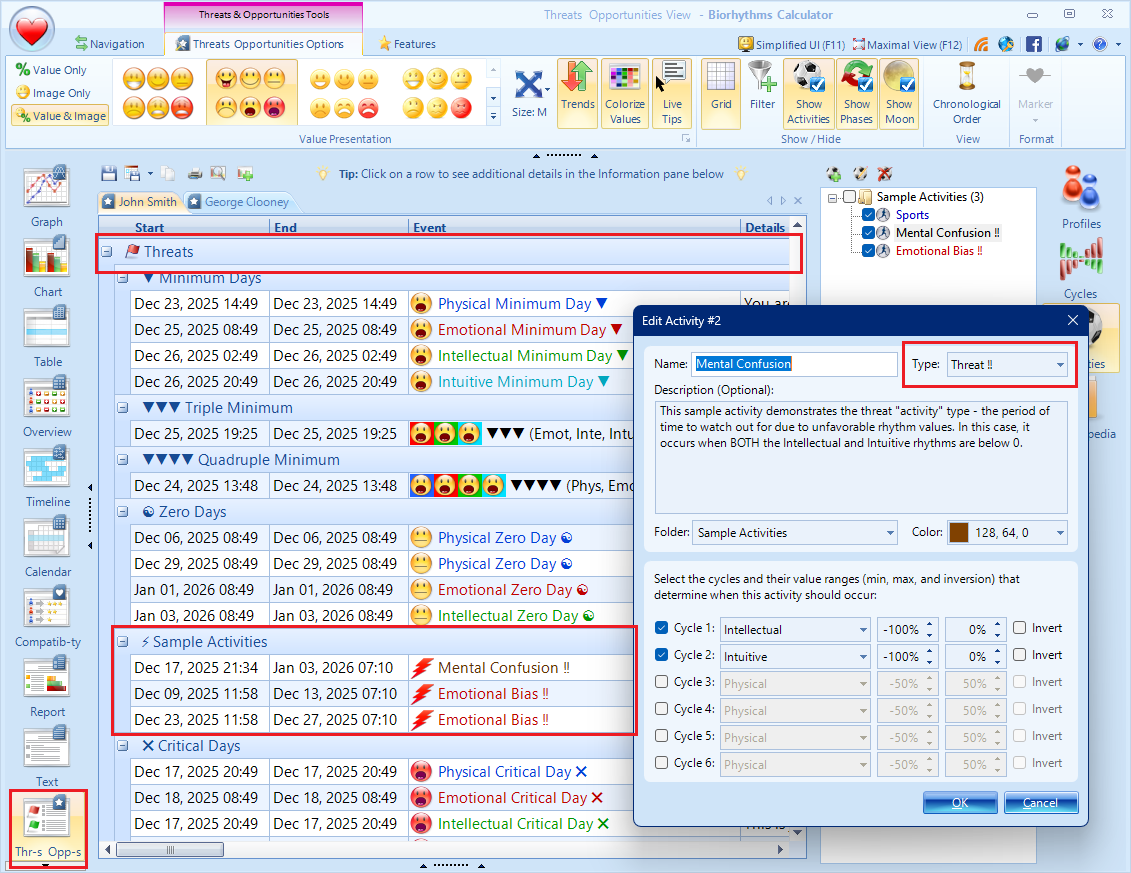The width and height of the screenshot is (1131, 873).
Task: Collapse the Triple Minimum group
Action: 122,408
